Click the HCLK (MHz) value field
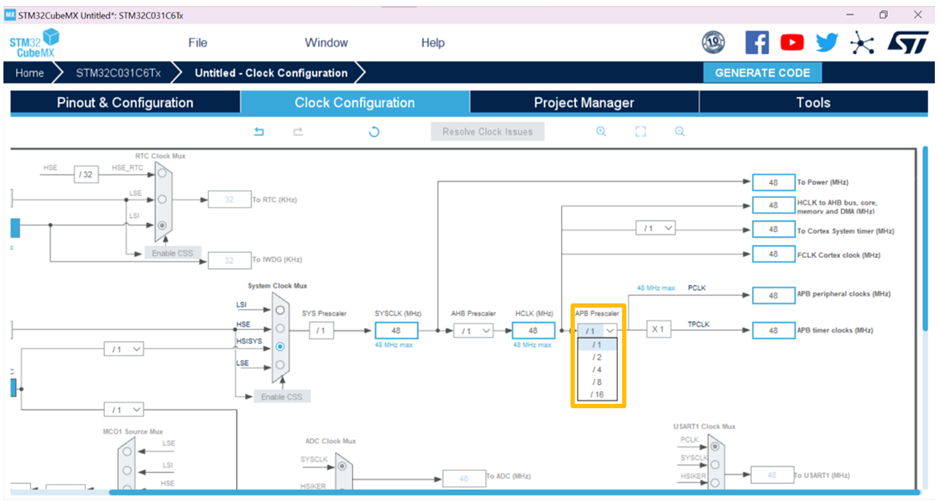940x501 pixels. [533, 331]
